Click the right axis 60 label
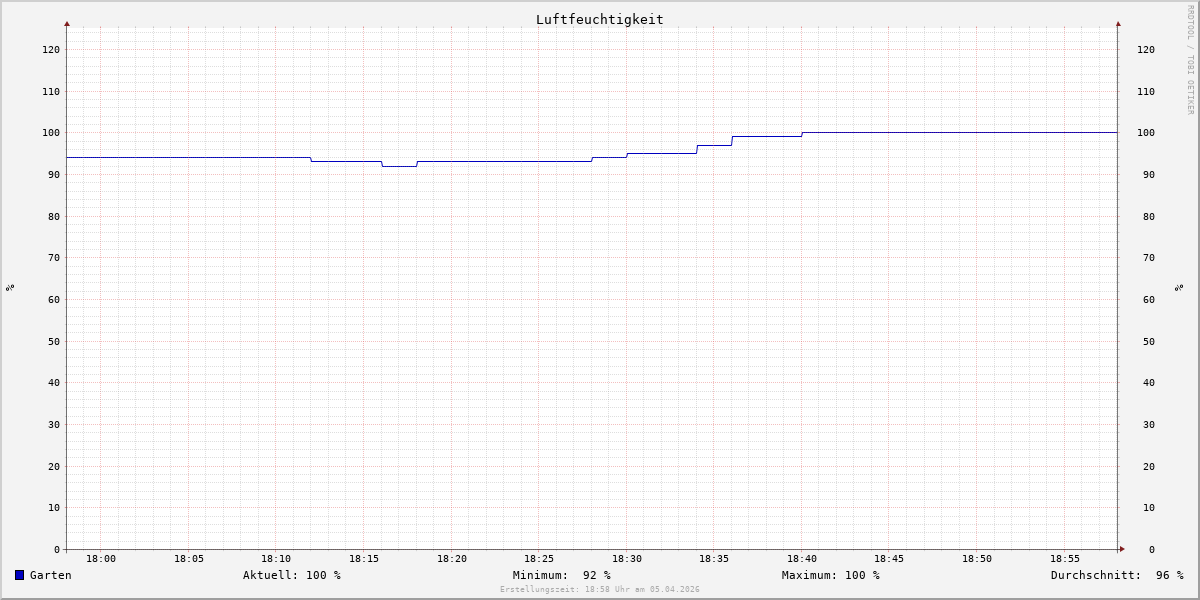This screenshot has height=600, width=1200. pyautogui.click(x=1149, y=300)
